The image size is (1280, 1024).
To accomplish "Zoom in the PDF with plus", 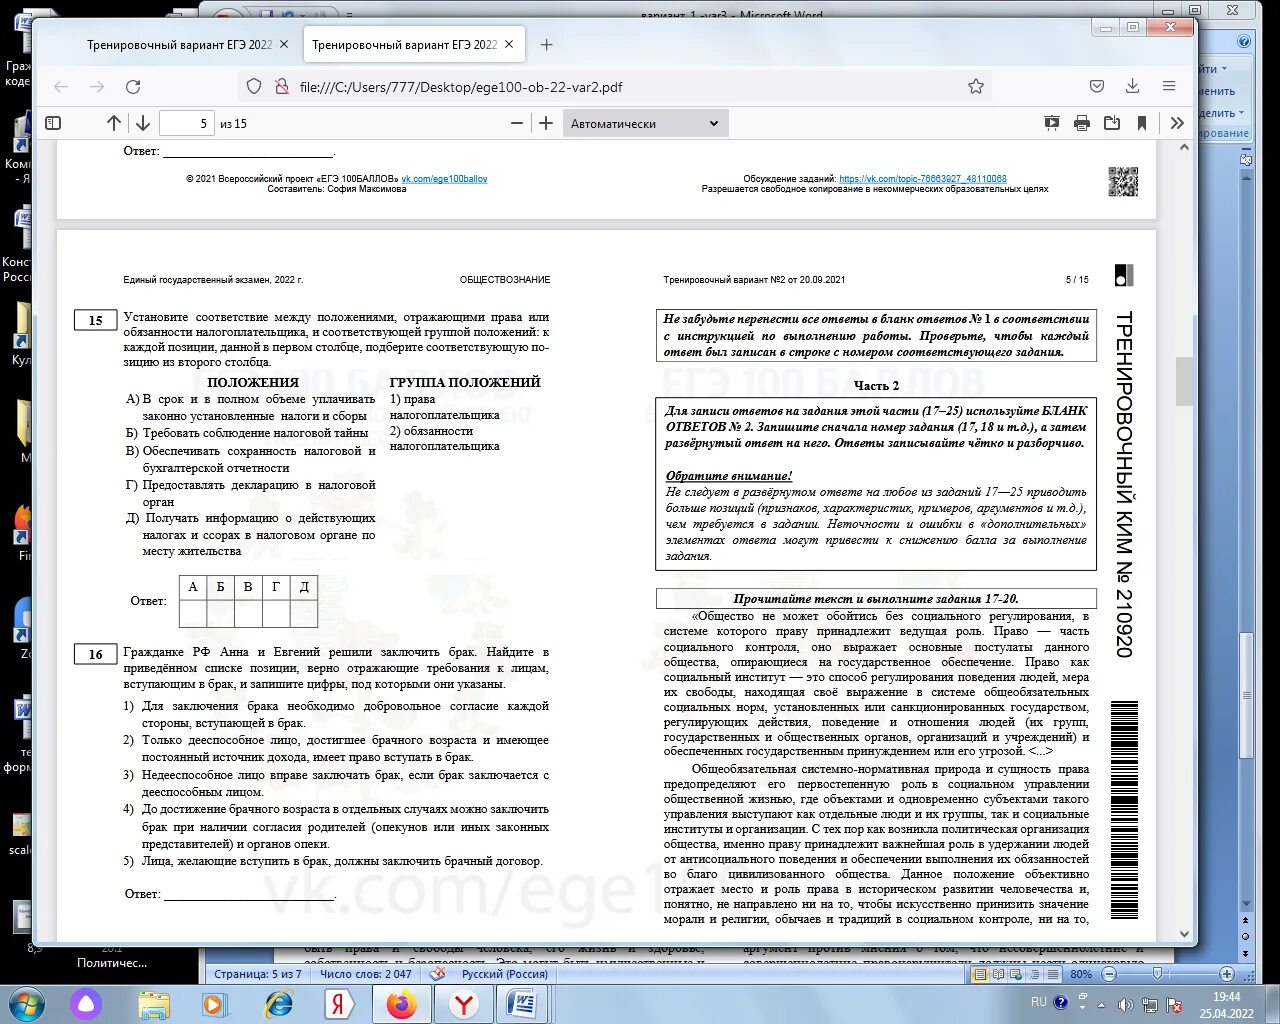I will [x=546, y=123].
